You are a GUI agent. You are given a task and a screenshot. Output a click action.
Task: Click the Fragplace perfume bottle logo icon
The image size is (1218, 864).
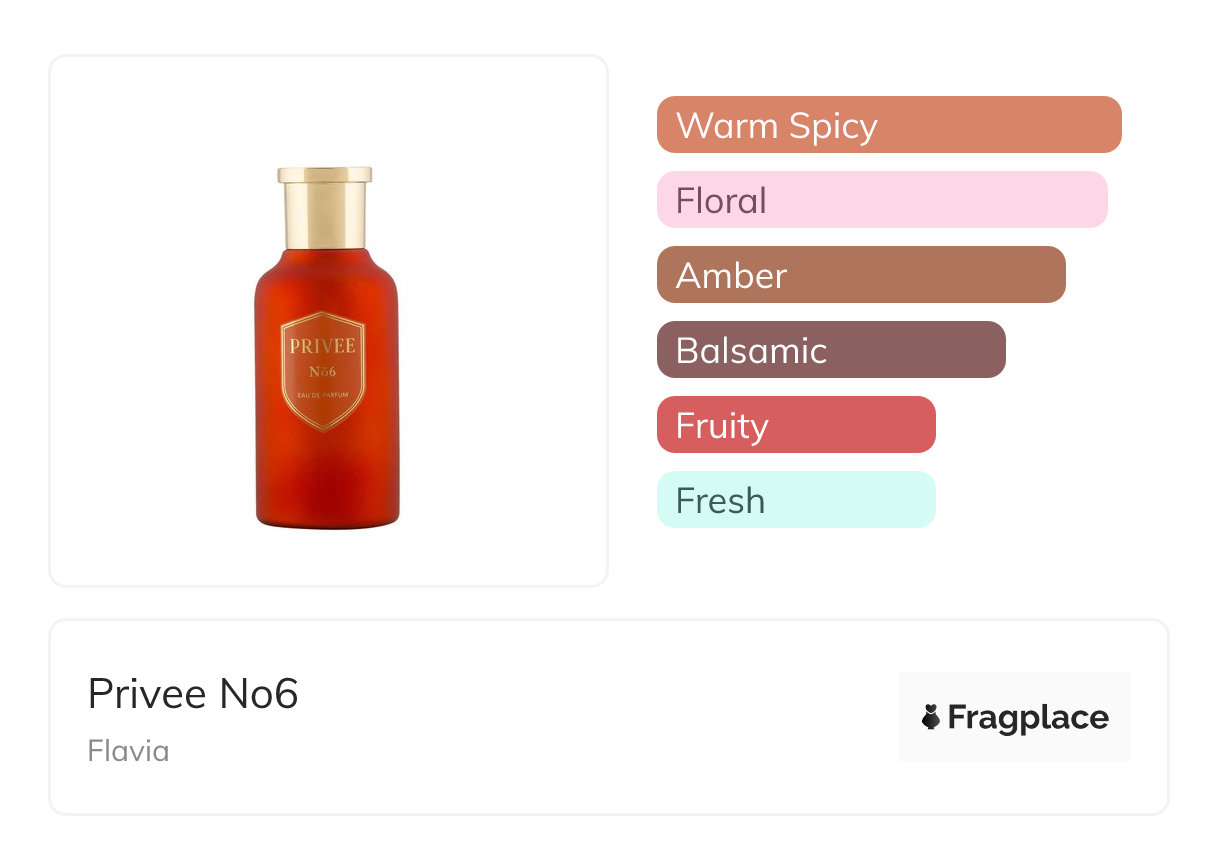click(x=931, y=717)
